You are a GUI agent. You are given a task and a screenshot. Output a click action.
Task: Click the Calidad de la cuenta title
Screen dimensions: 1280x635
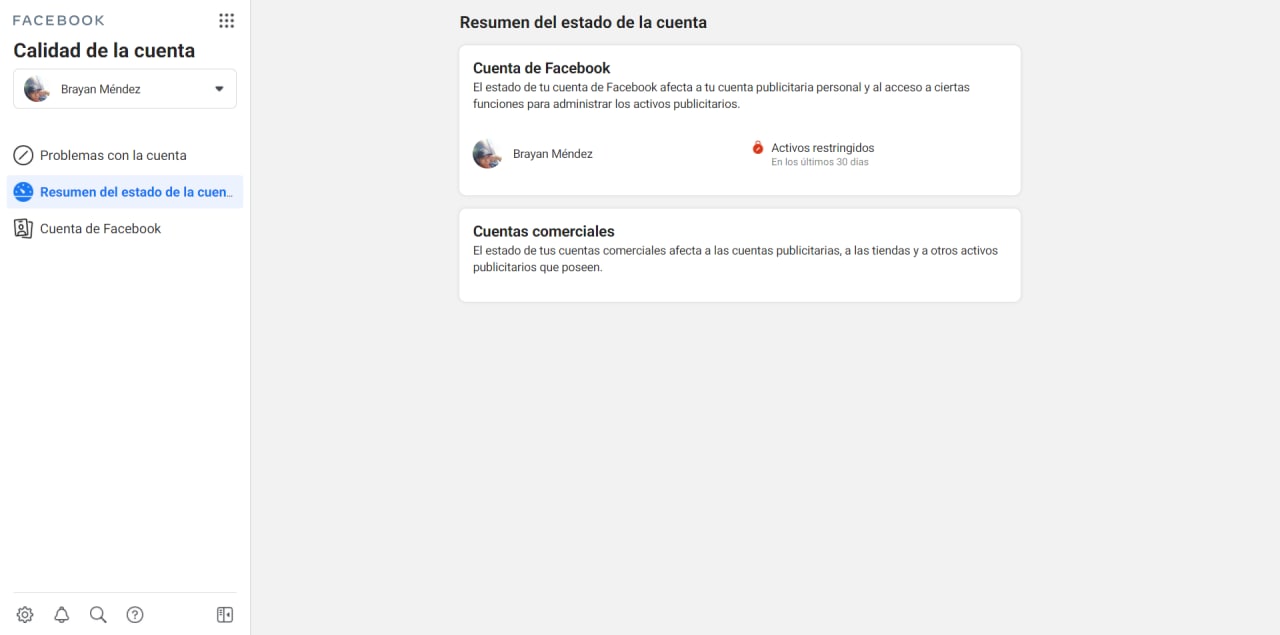click(104, 51)
